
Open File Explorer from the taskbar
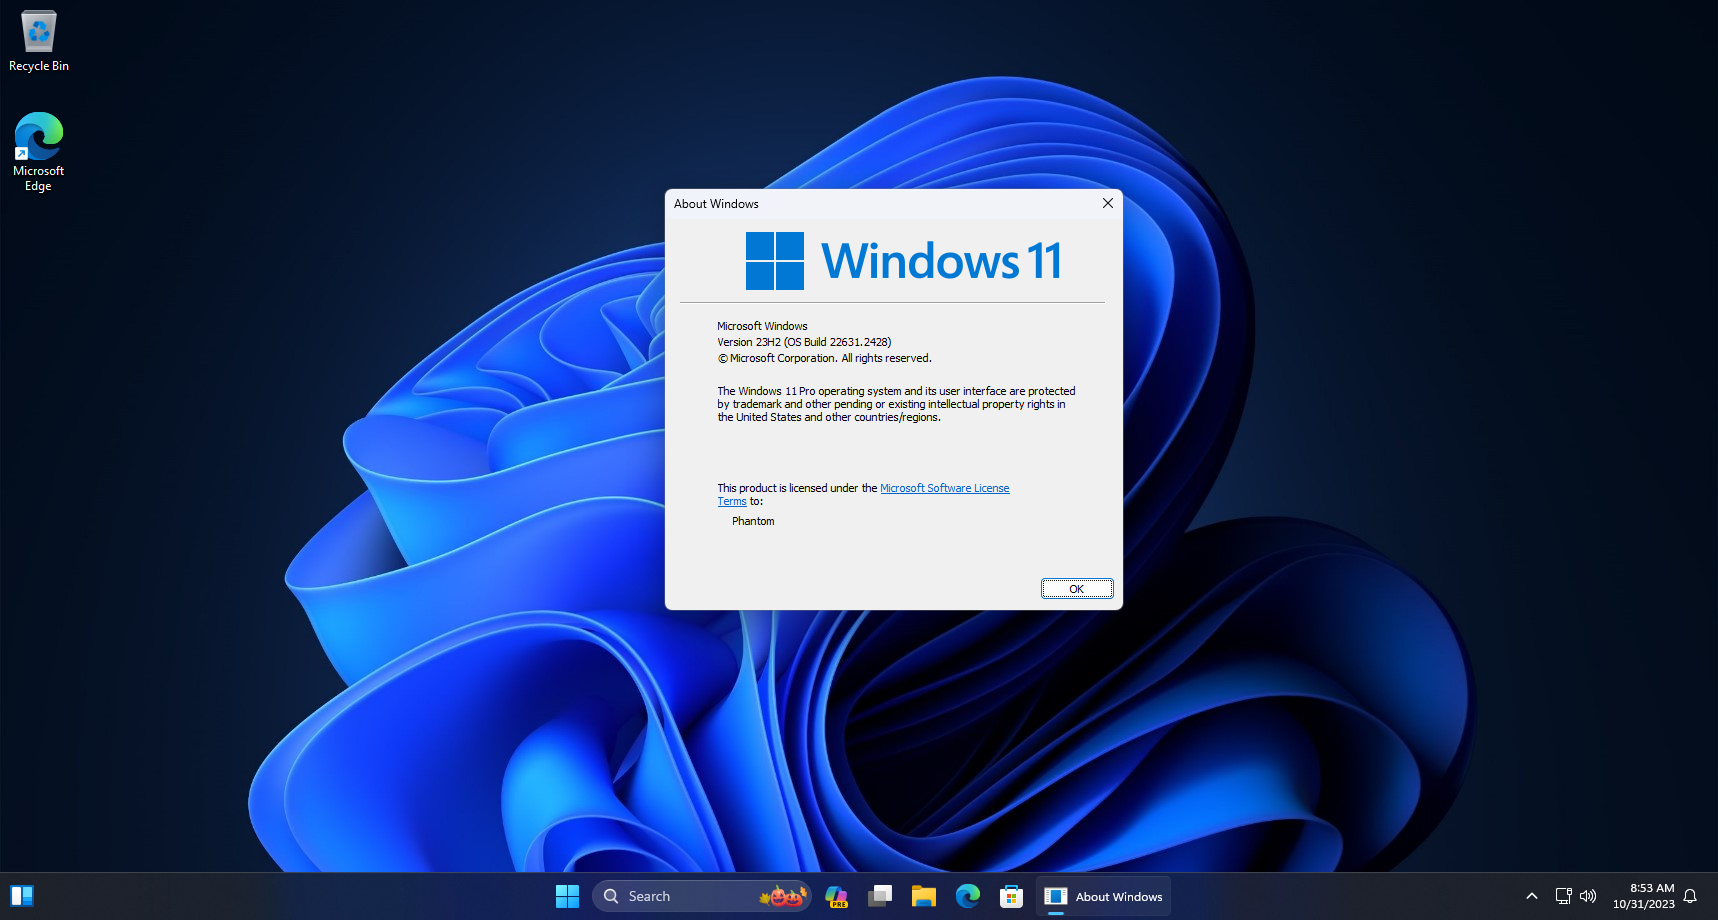pyautogui.click(x=923, y=896)
